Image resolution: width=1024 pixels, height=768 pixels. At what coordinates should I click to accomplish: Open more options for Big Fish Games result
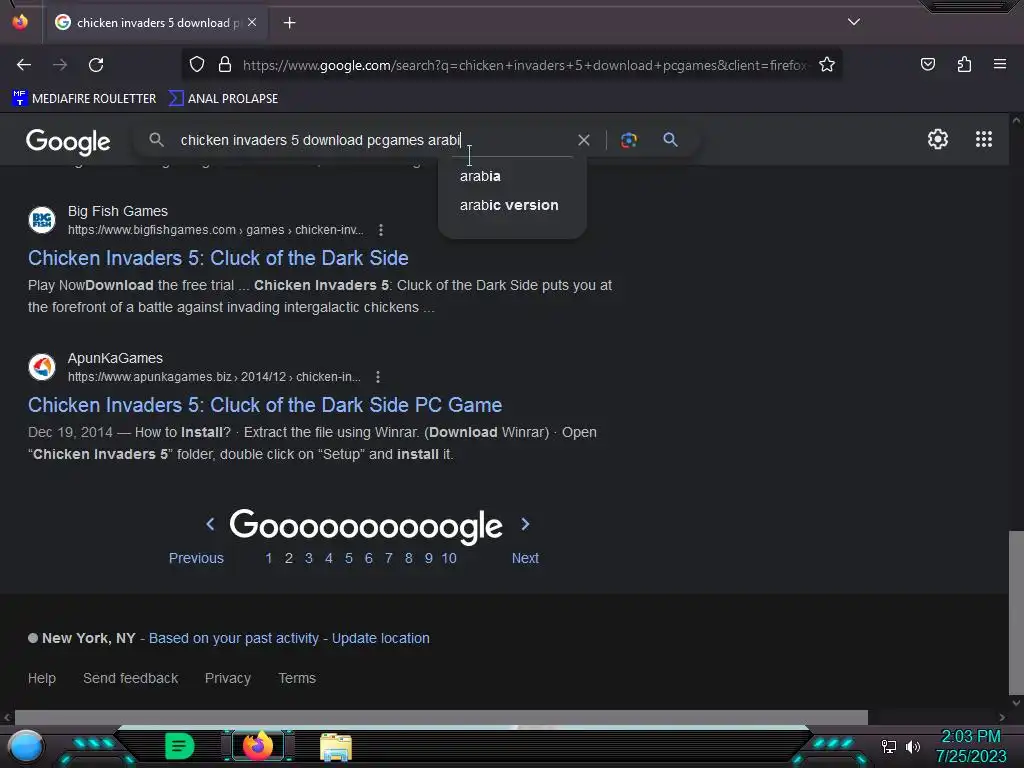coord(381,230)
